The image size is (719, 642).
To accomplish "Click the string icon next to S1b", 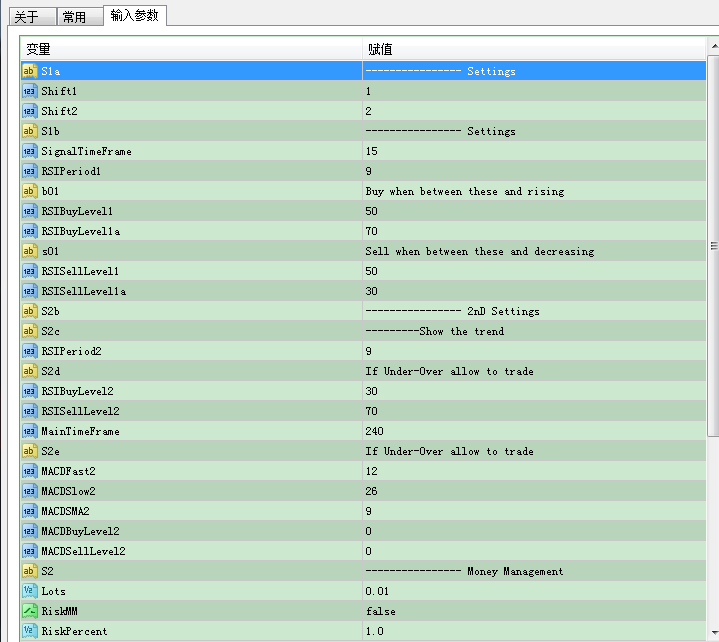I will click(29, 131).
